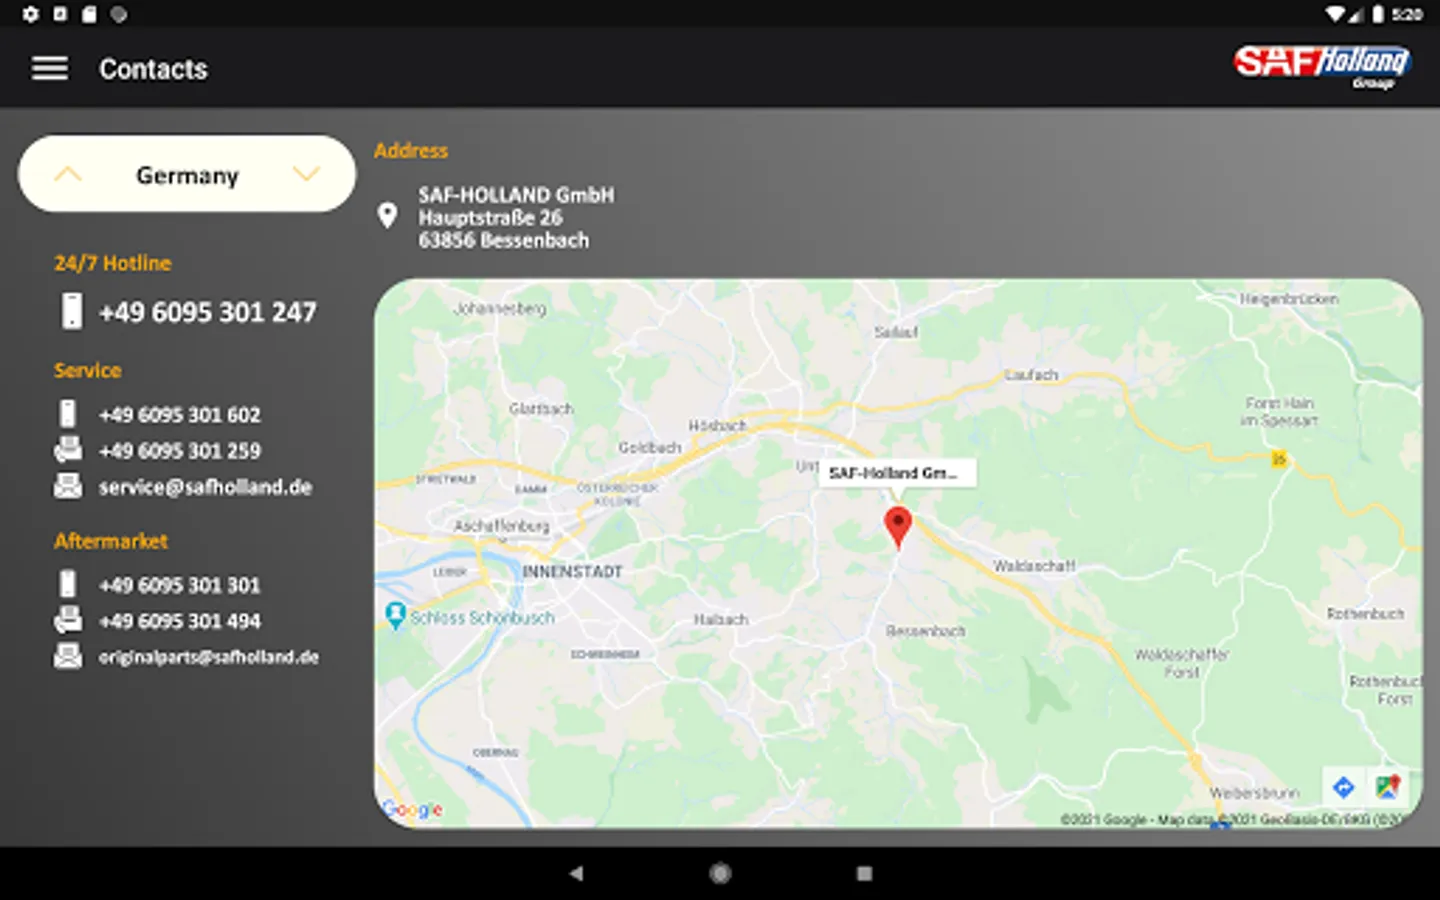Tap the Waldaschaff label on the map
The height and width of the screenshot is (900, 1440).
click(1034, 566)
